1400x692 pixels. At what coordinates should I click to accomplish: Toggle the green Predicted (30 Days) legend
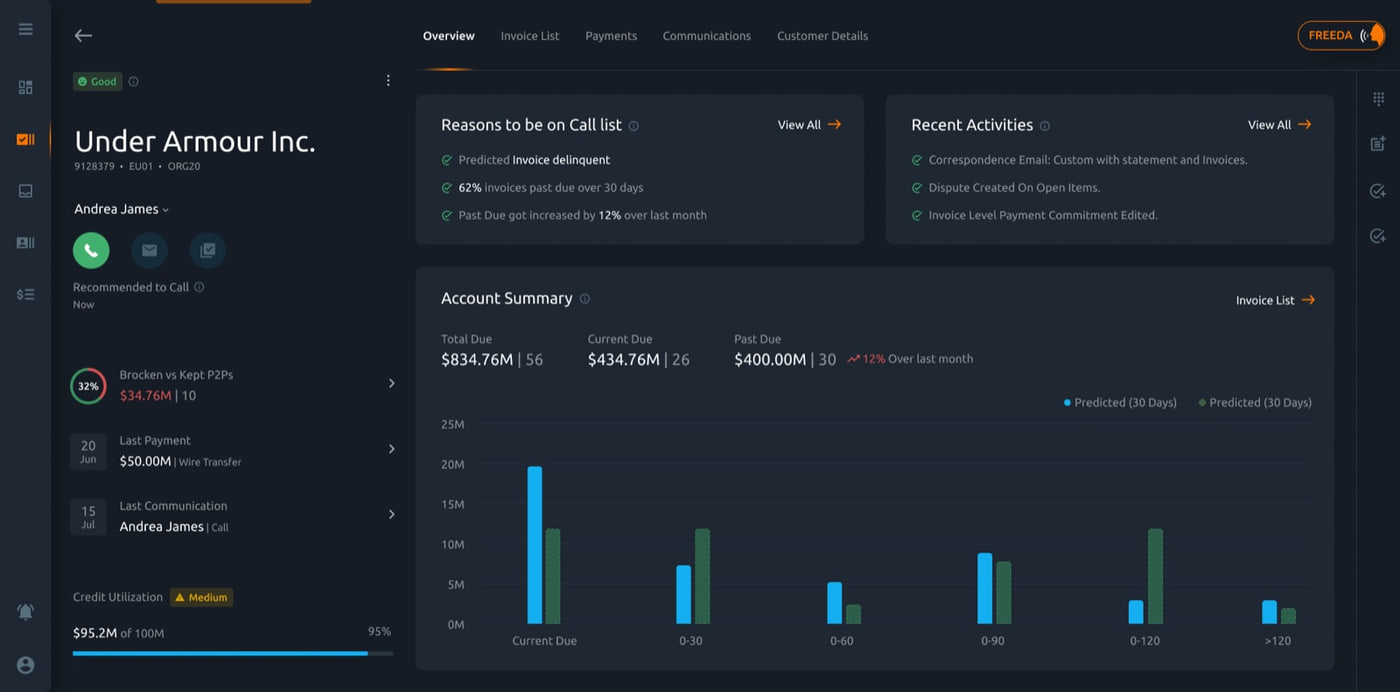pos(1255,402)
